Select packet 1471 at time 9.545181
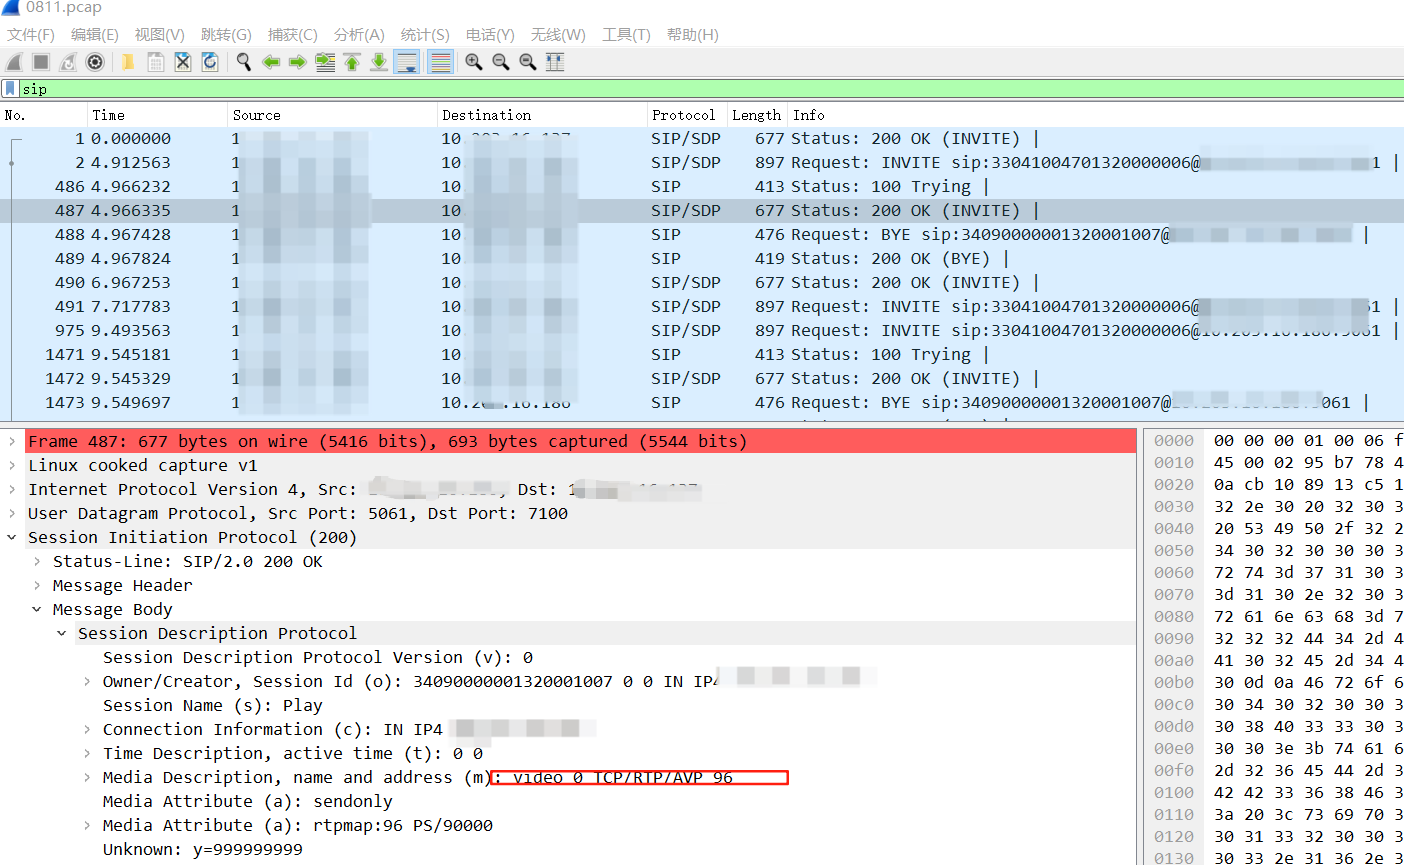Viewport: 1404px width, 865px height. [x=702, y=355]
